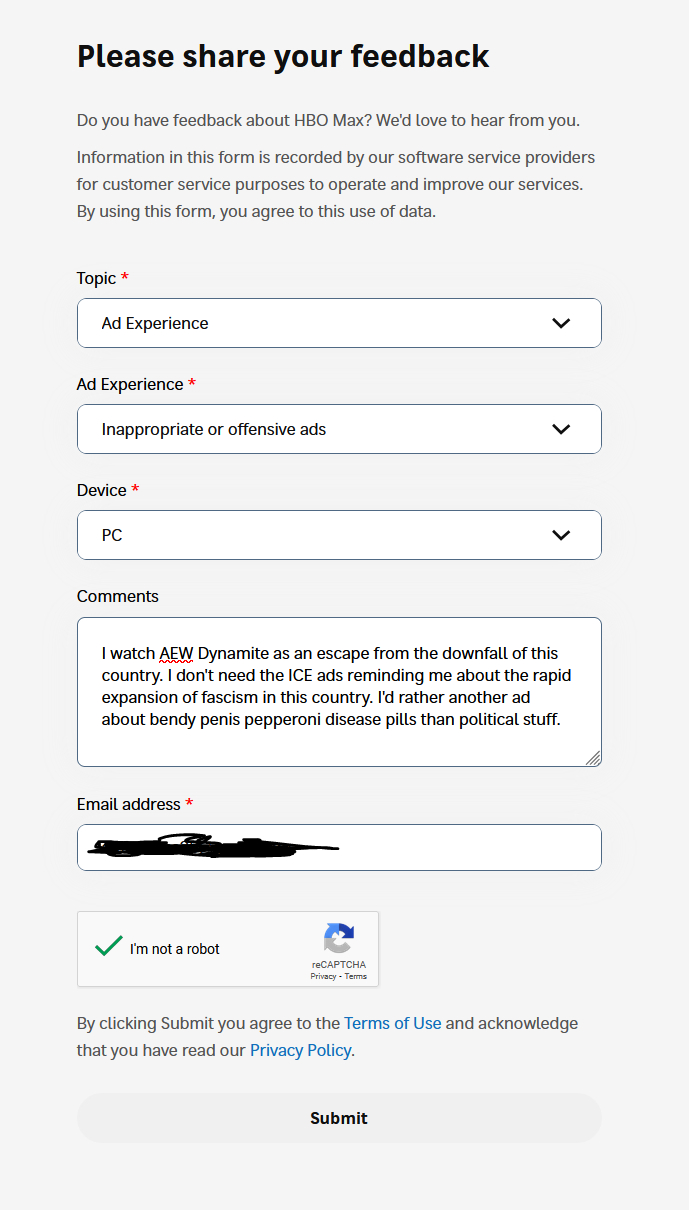The image size is (689, 1210).
Task: Click the chevron arrow in the Device field
Action: [x=561, y=535]
